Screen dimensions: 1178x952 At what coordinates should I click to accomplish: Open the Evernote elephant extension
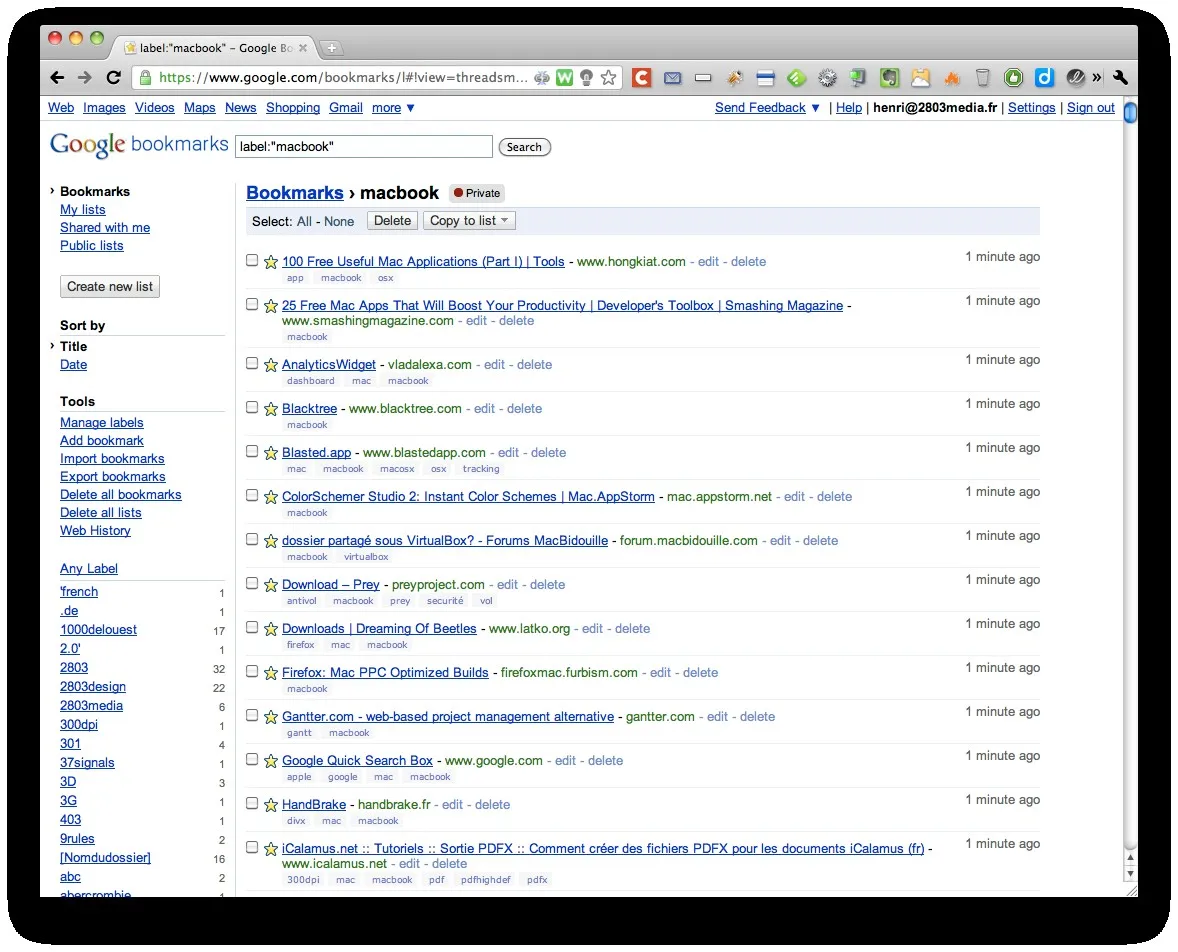[x=890, y=77]
